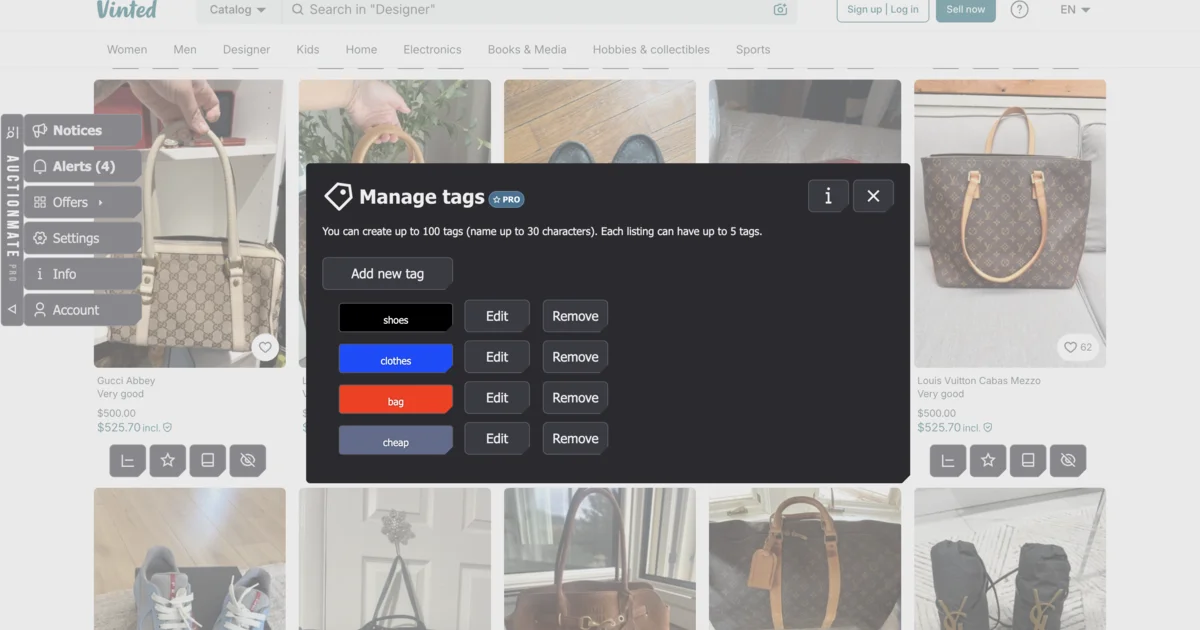Open the chart icon under Gucci Abbey
This screenshot has height=630, width=1200.
click(x=127, y=461)
